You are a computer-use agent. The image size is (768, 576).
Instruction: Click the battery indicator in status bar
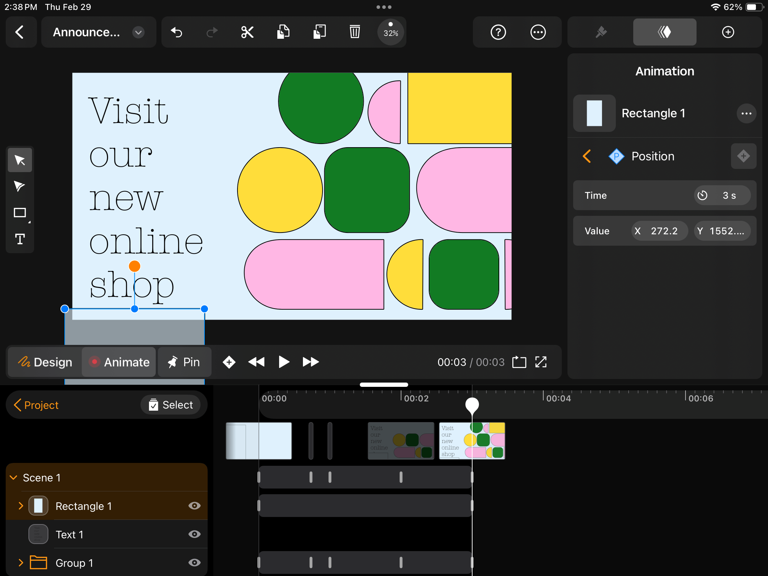[753, 7]
